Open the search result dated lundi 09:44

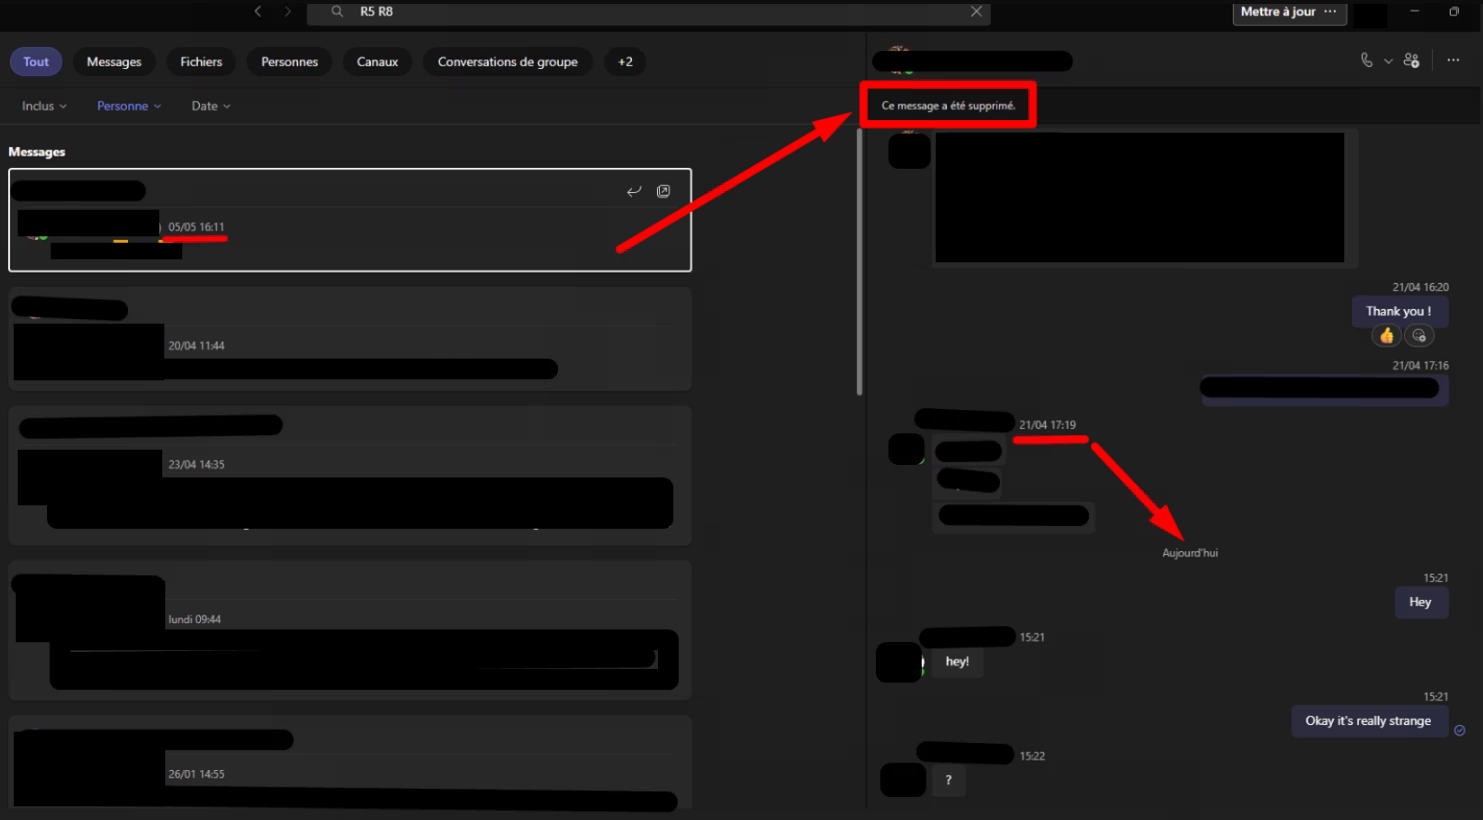(x=350, y=630)
